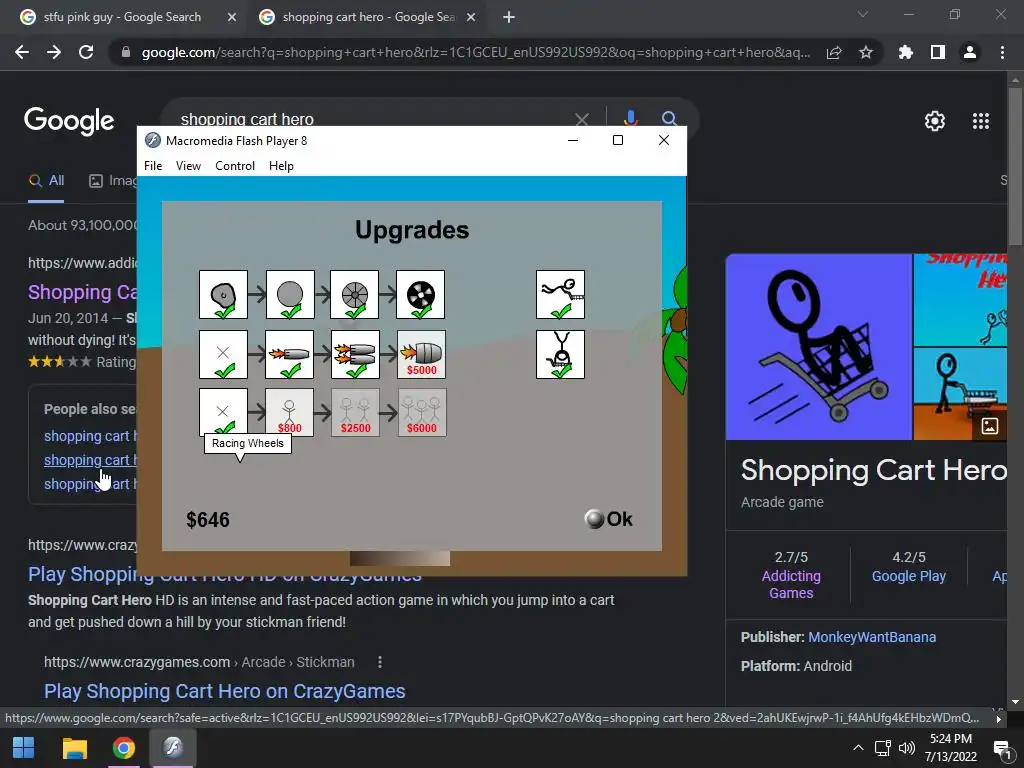Open more images icon in knowledge panel

click(989, 426)
